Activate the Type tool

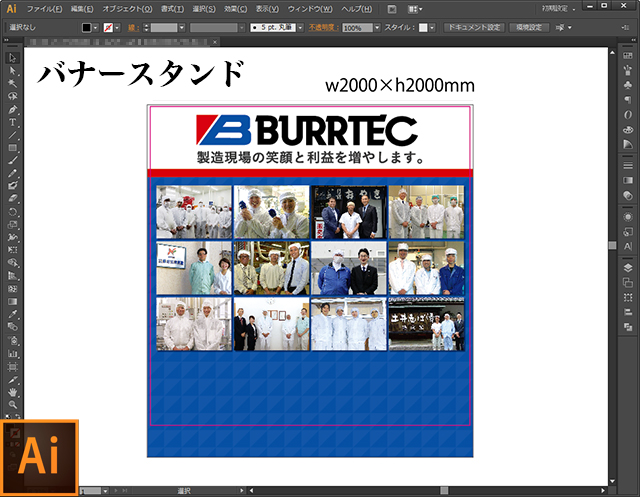click(12, 122)
